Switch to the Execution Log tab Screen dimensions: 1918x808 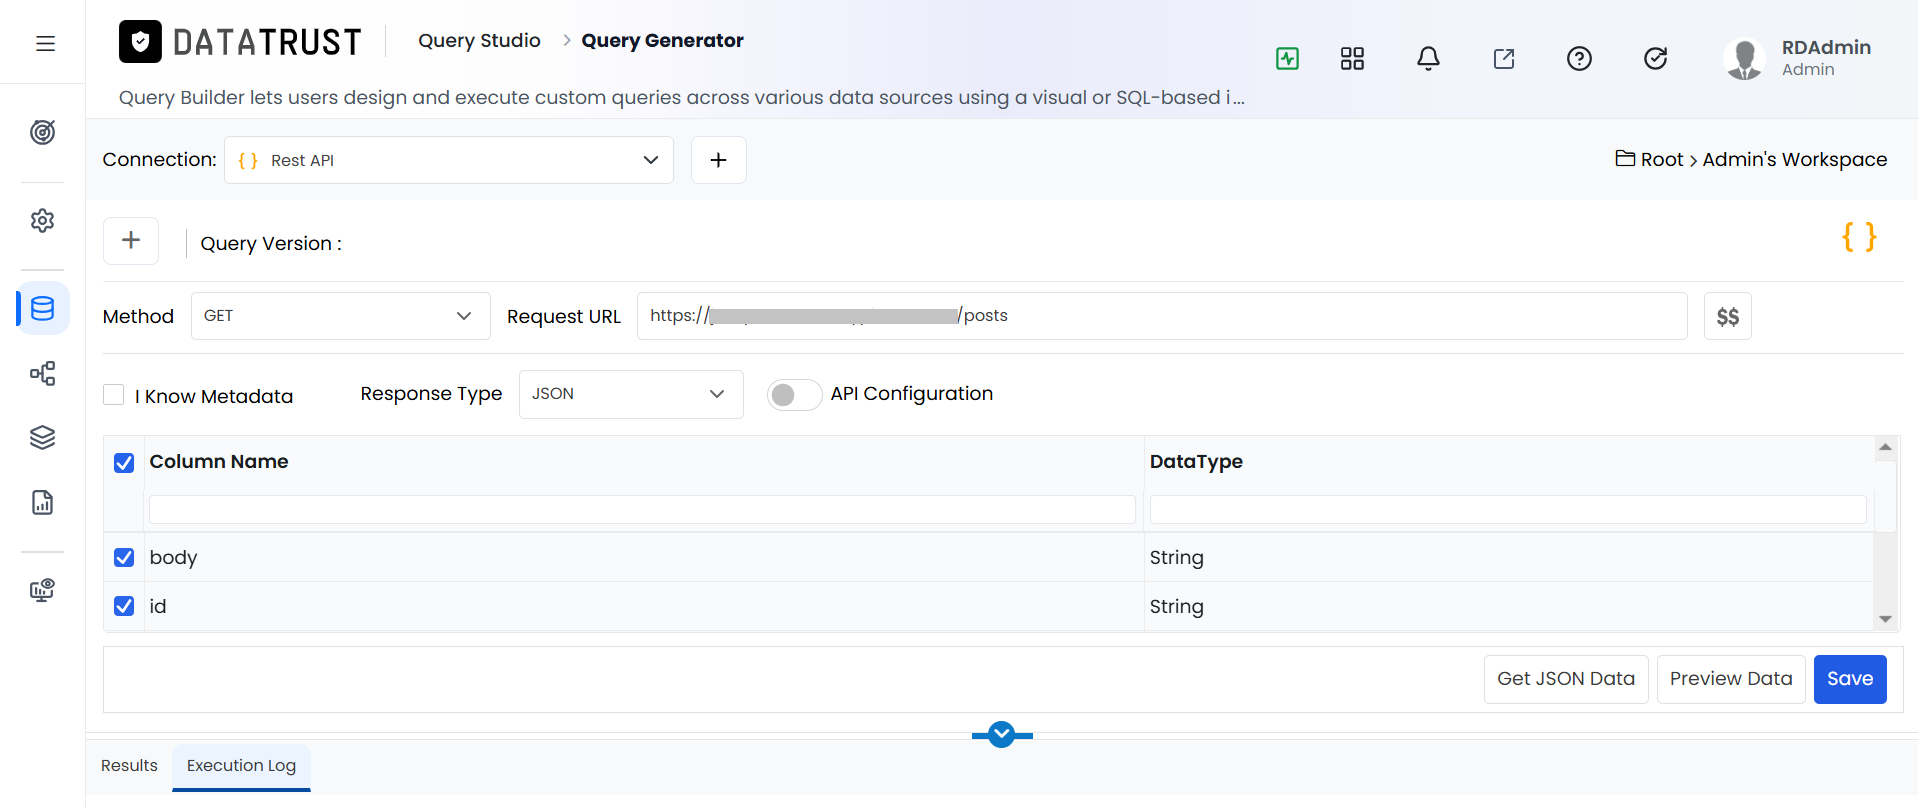[241, 766]
